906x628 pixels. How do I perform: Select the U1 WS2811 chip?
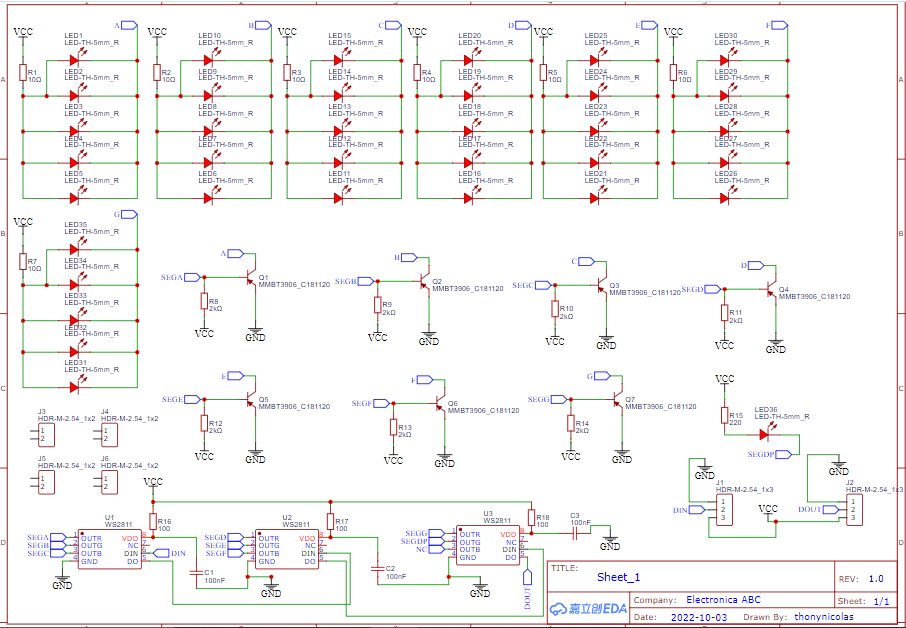tap(110, 549)
